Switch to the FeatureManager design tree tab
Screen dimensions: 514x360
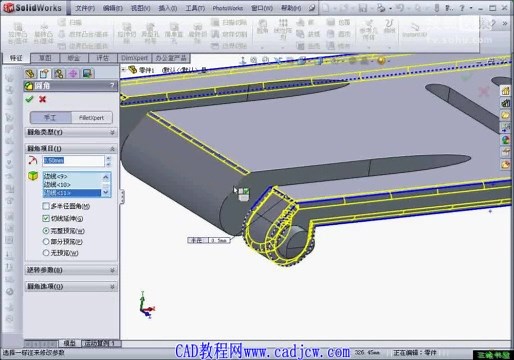(30, 73)
